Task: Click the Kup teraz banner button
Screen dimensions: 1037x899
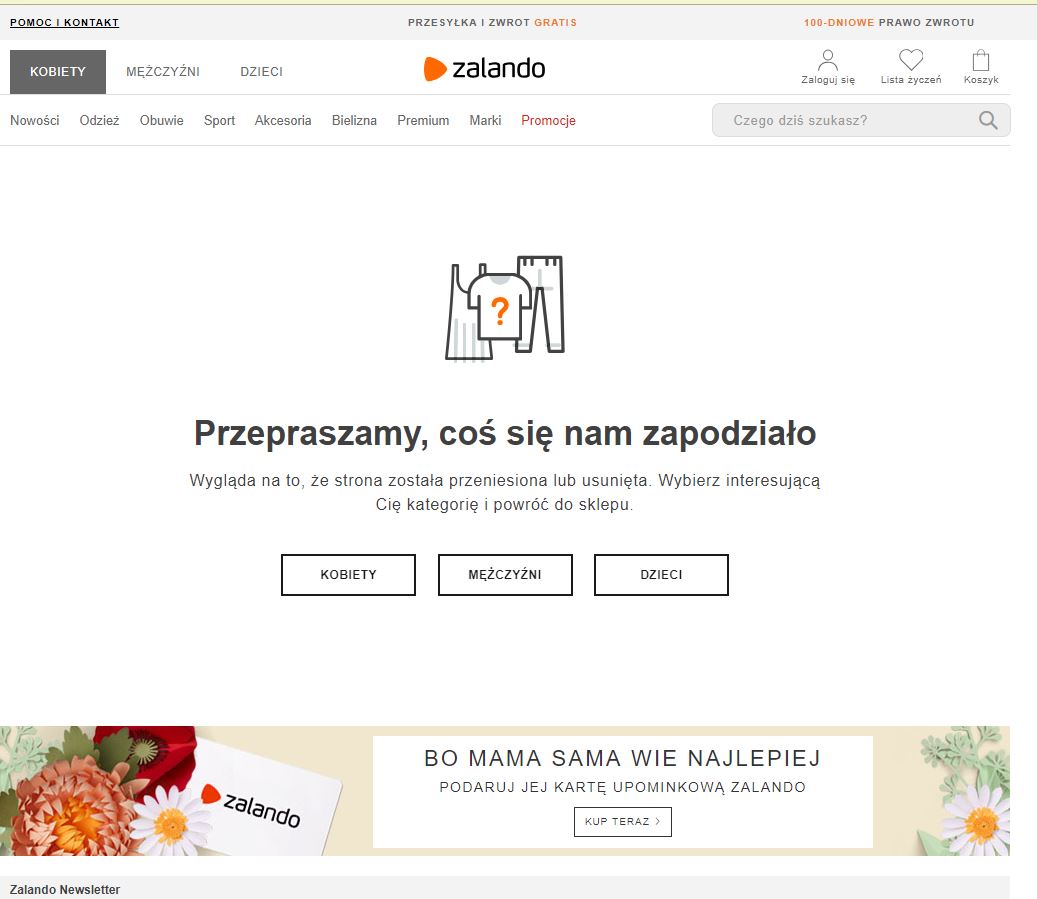Action: (x=622, y=822)
